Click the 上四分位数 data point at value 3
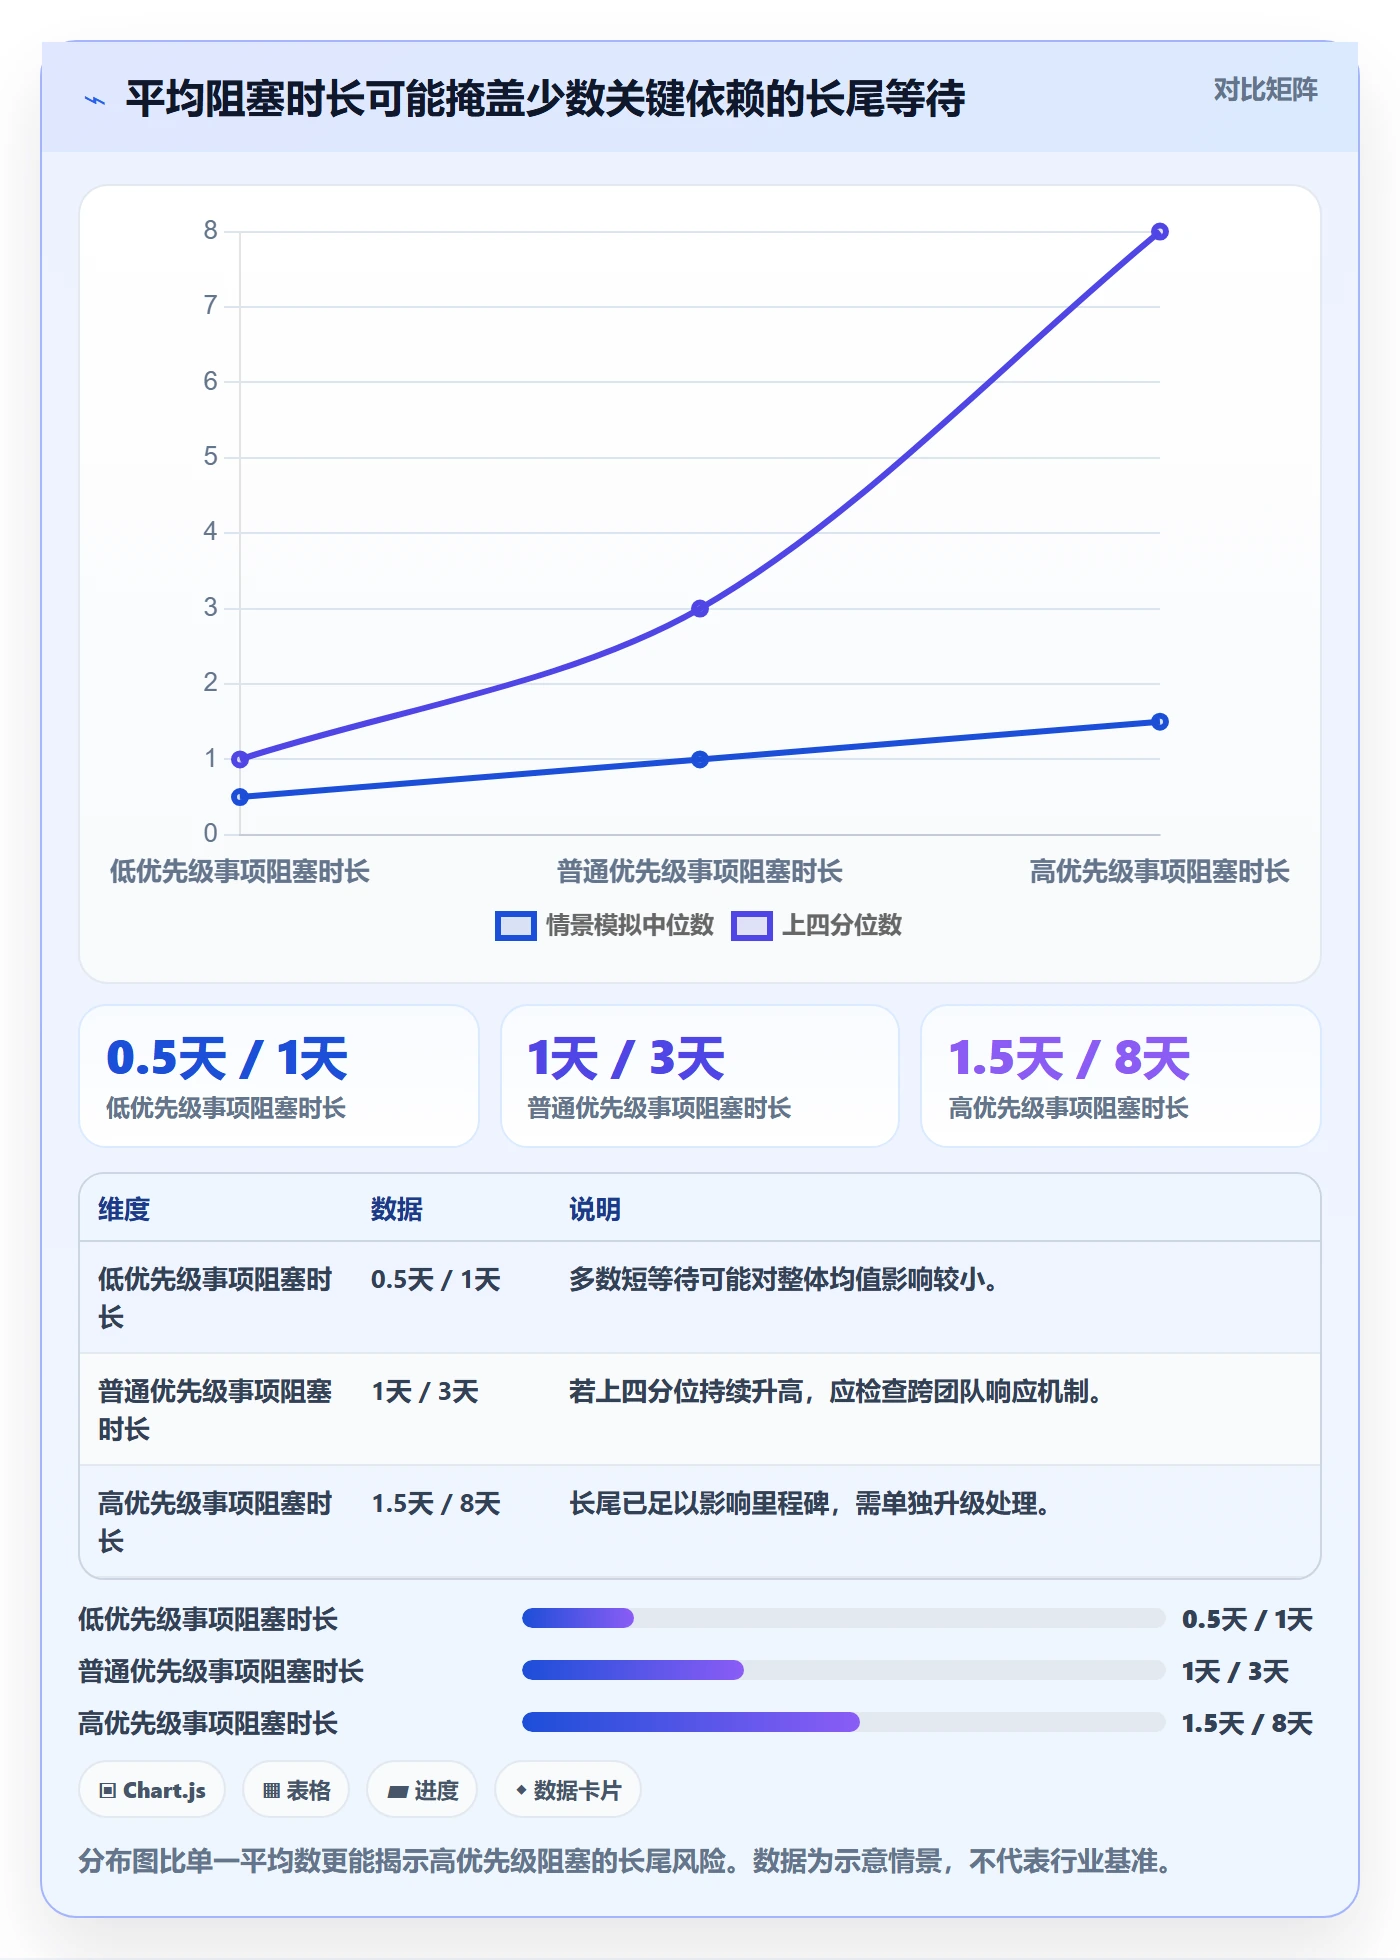Viewport: 1400px width, 1960px height. tap(700, 608)
